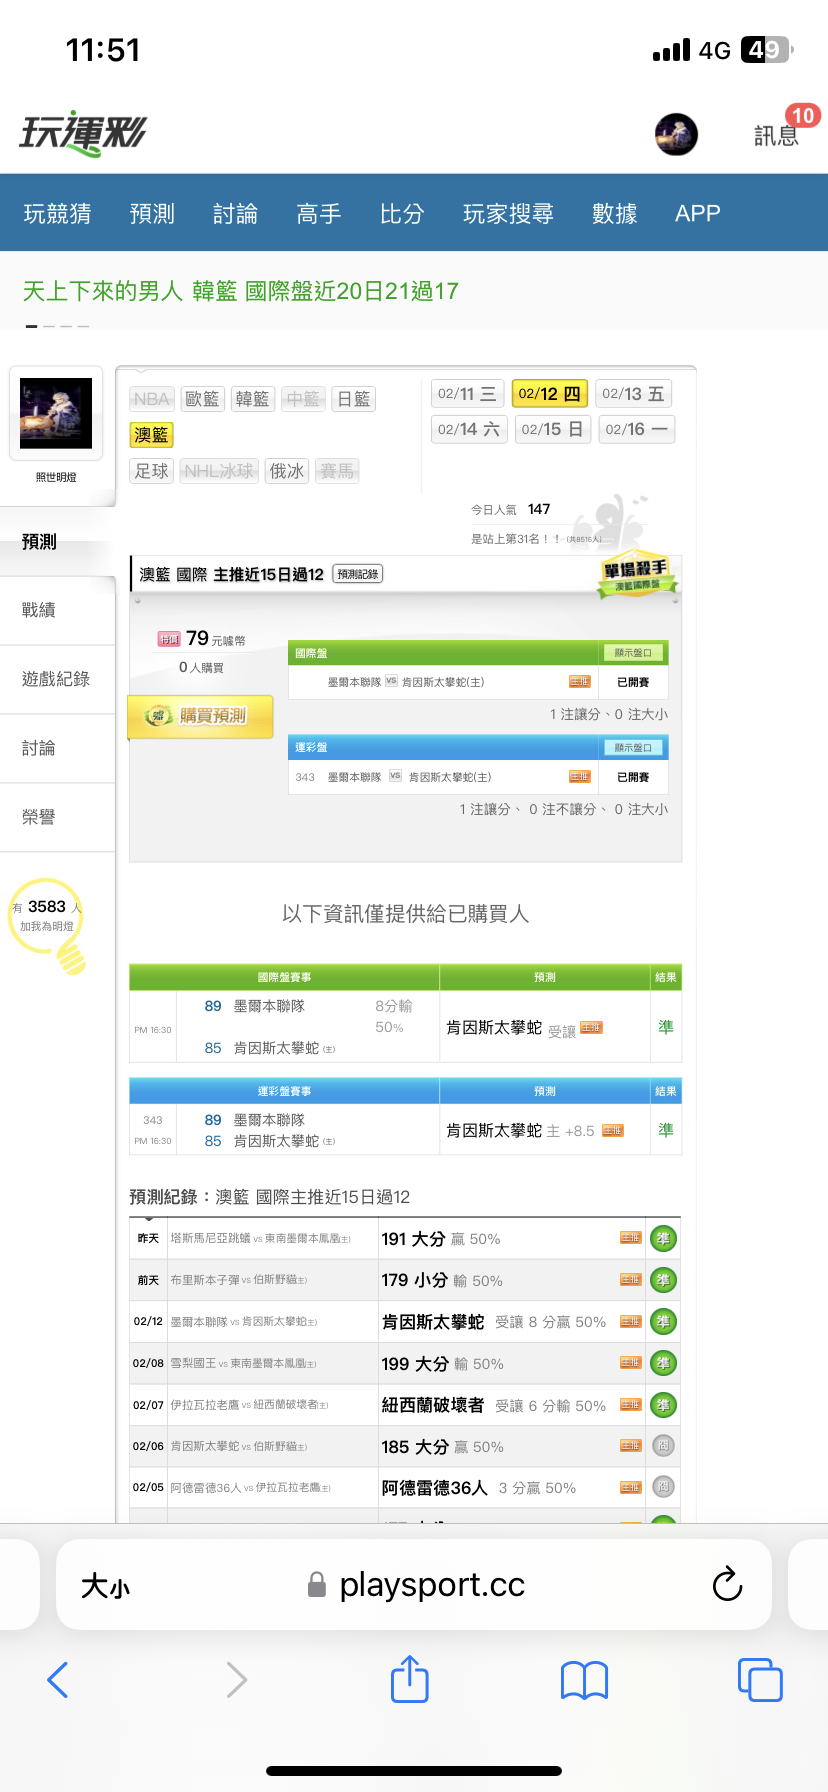828x1792 pixels.
Task: Tap the Safari reload icon
Action: (727, 1584)
